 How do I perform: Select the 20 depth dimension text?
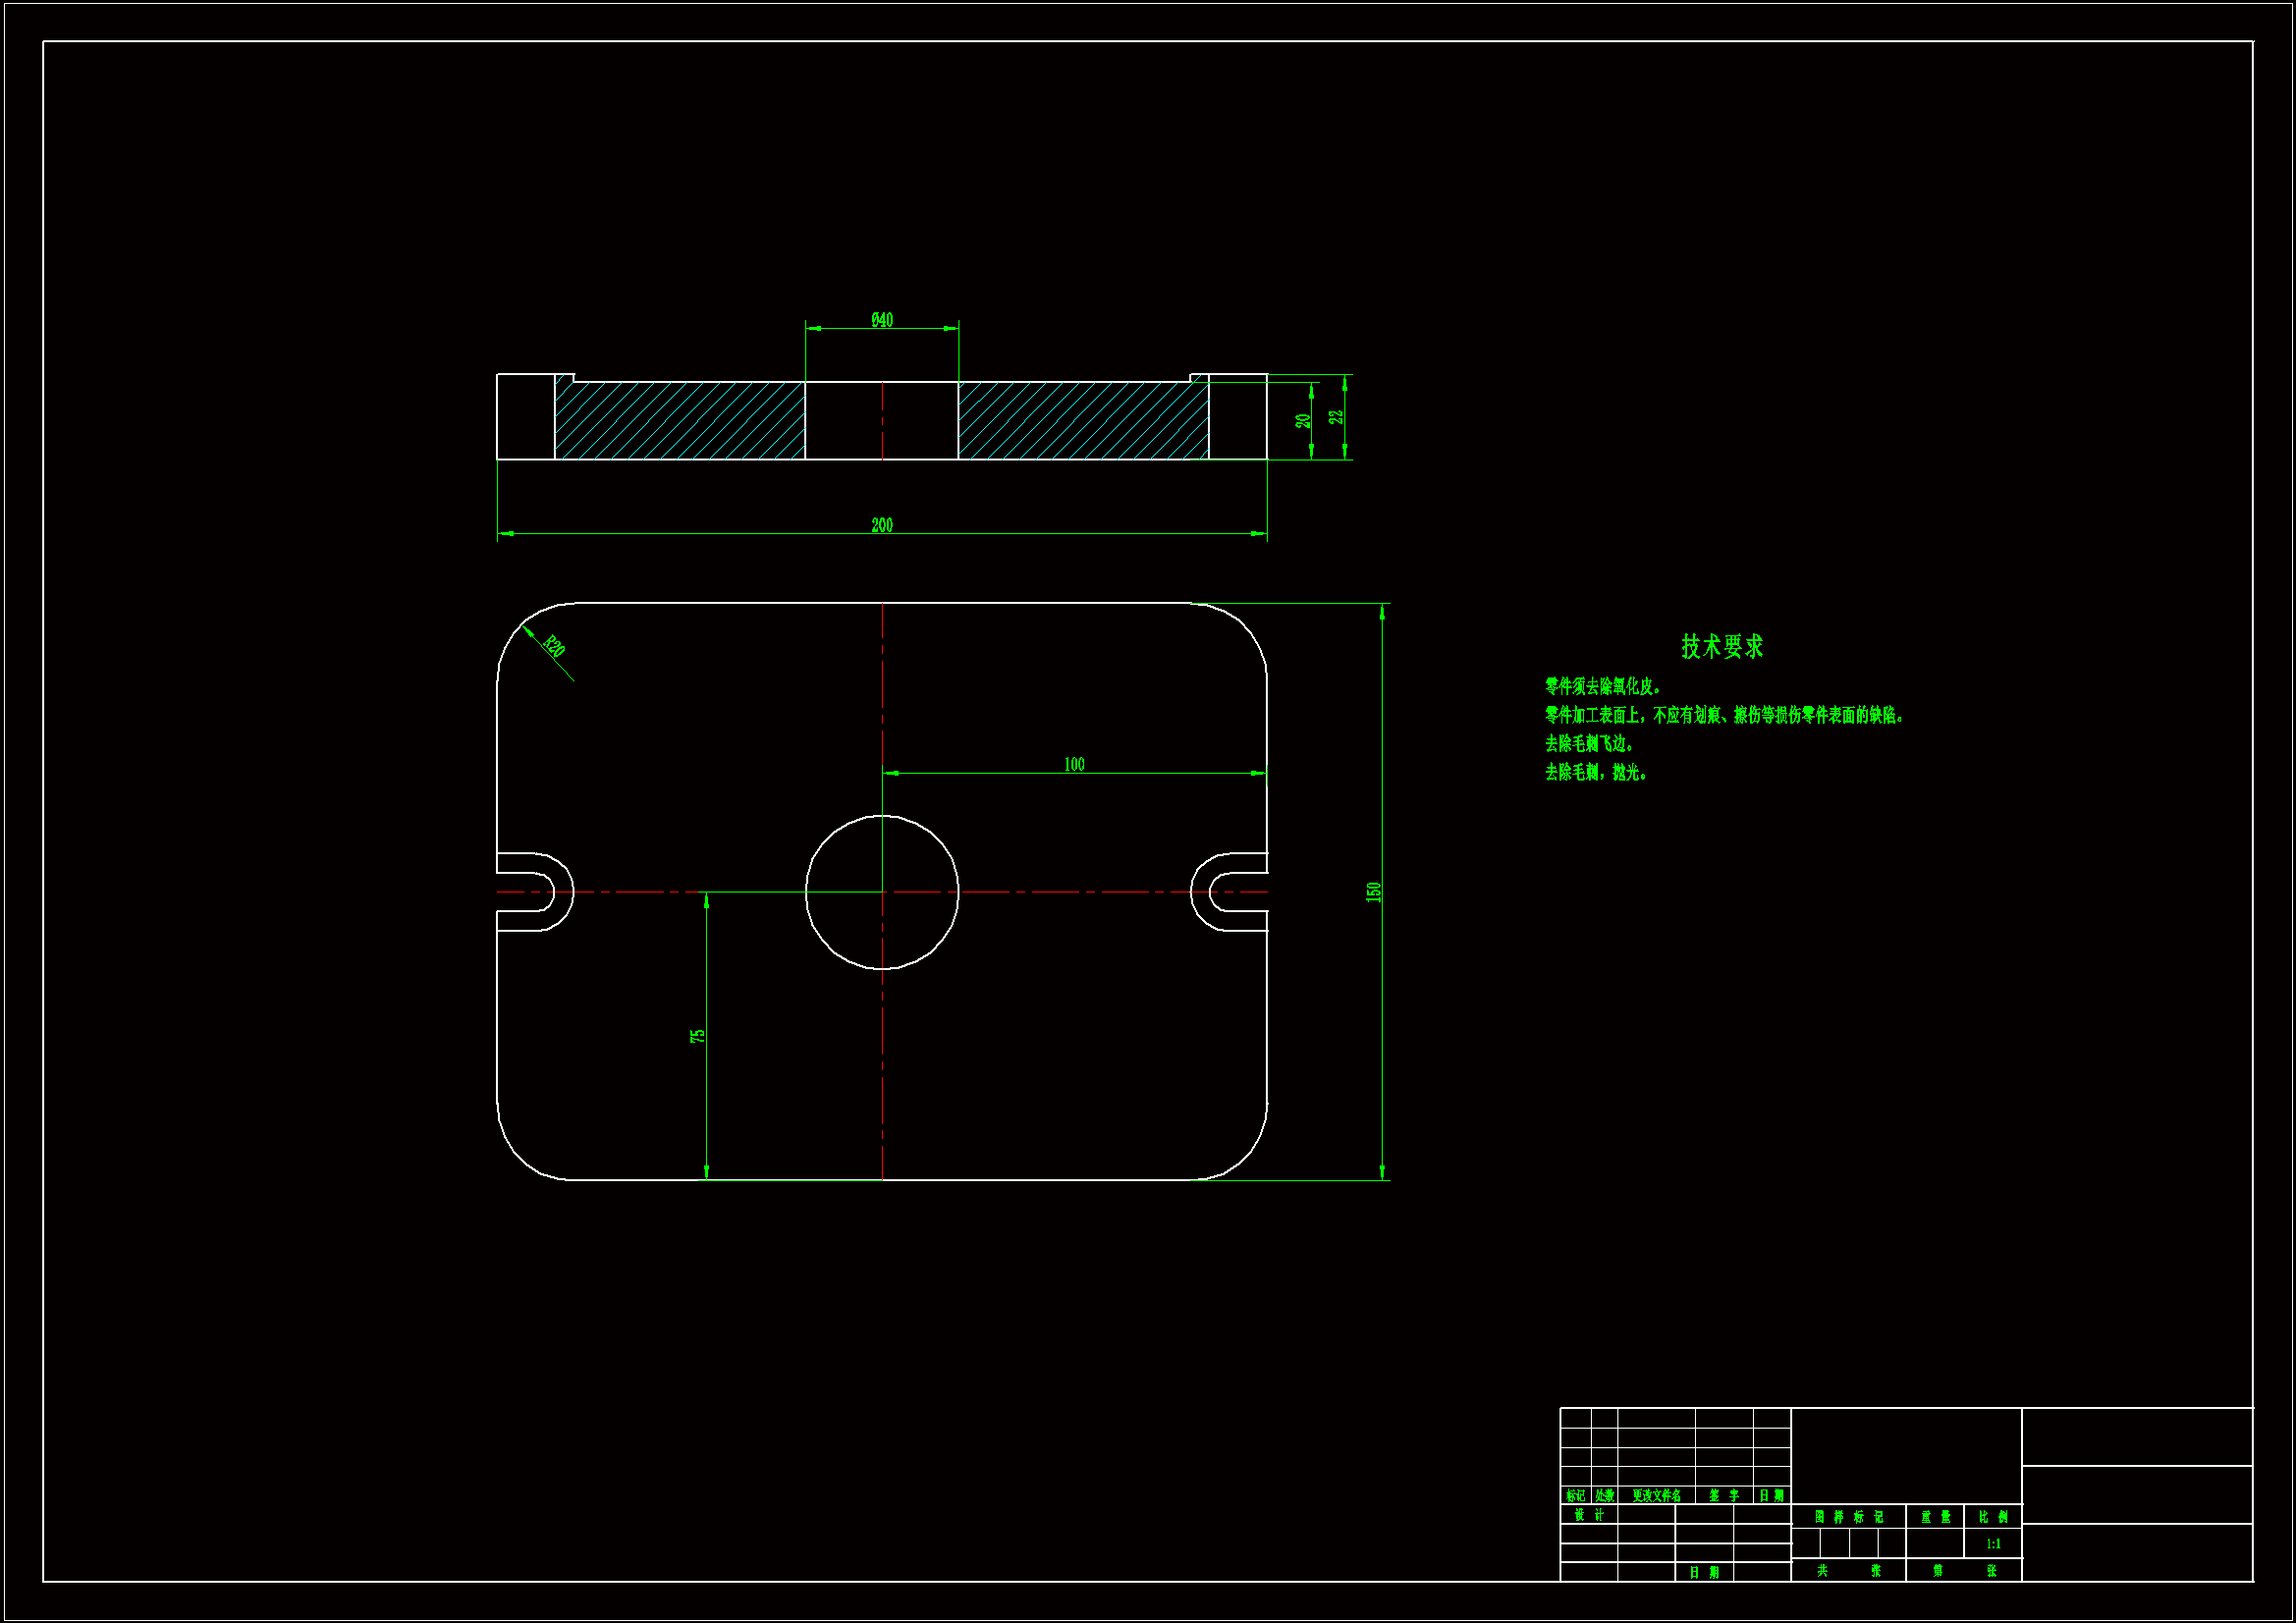[x=1303, y=421]
